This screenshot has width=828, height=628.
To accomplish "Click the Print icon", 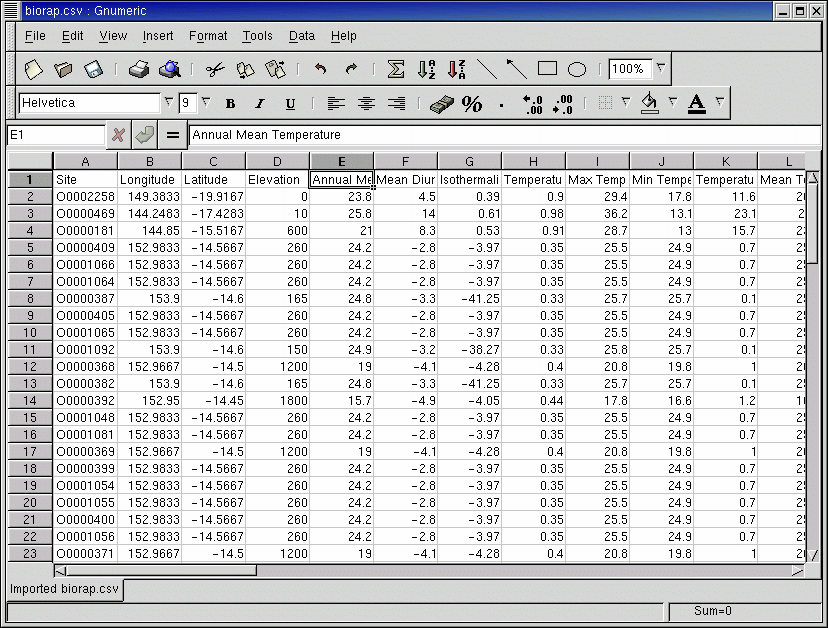I will click(x=139, y=69).
